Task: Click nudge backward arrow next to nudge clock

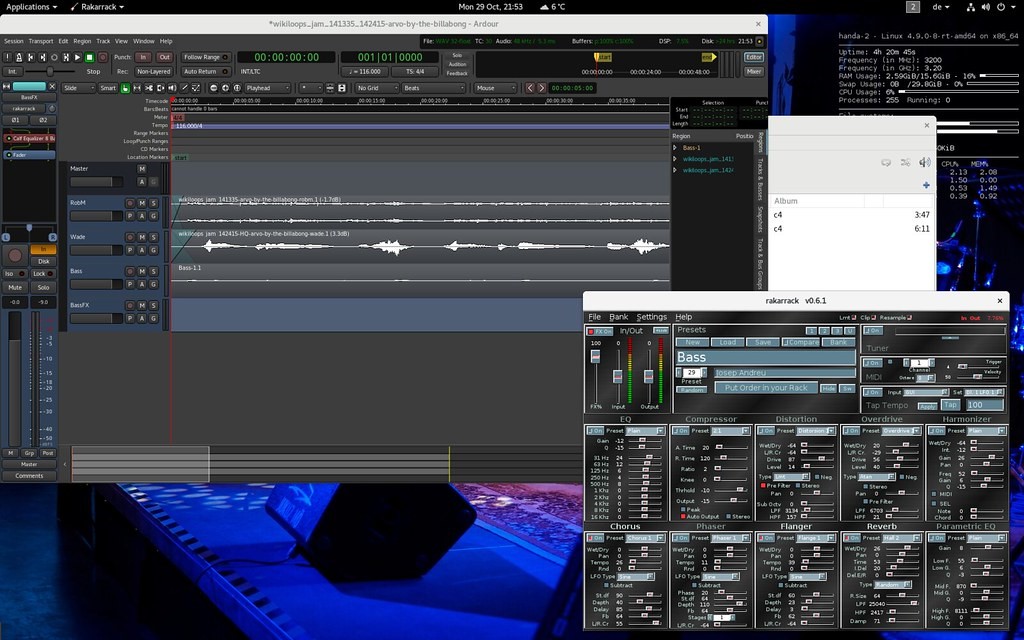Action: [530, 88]
